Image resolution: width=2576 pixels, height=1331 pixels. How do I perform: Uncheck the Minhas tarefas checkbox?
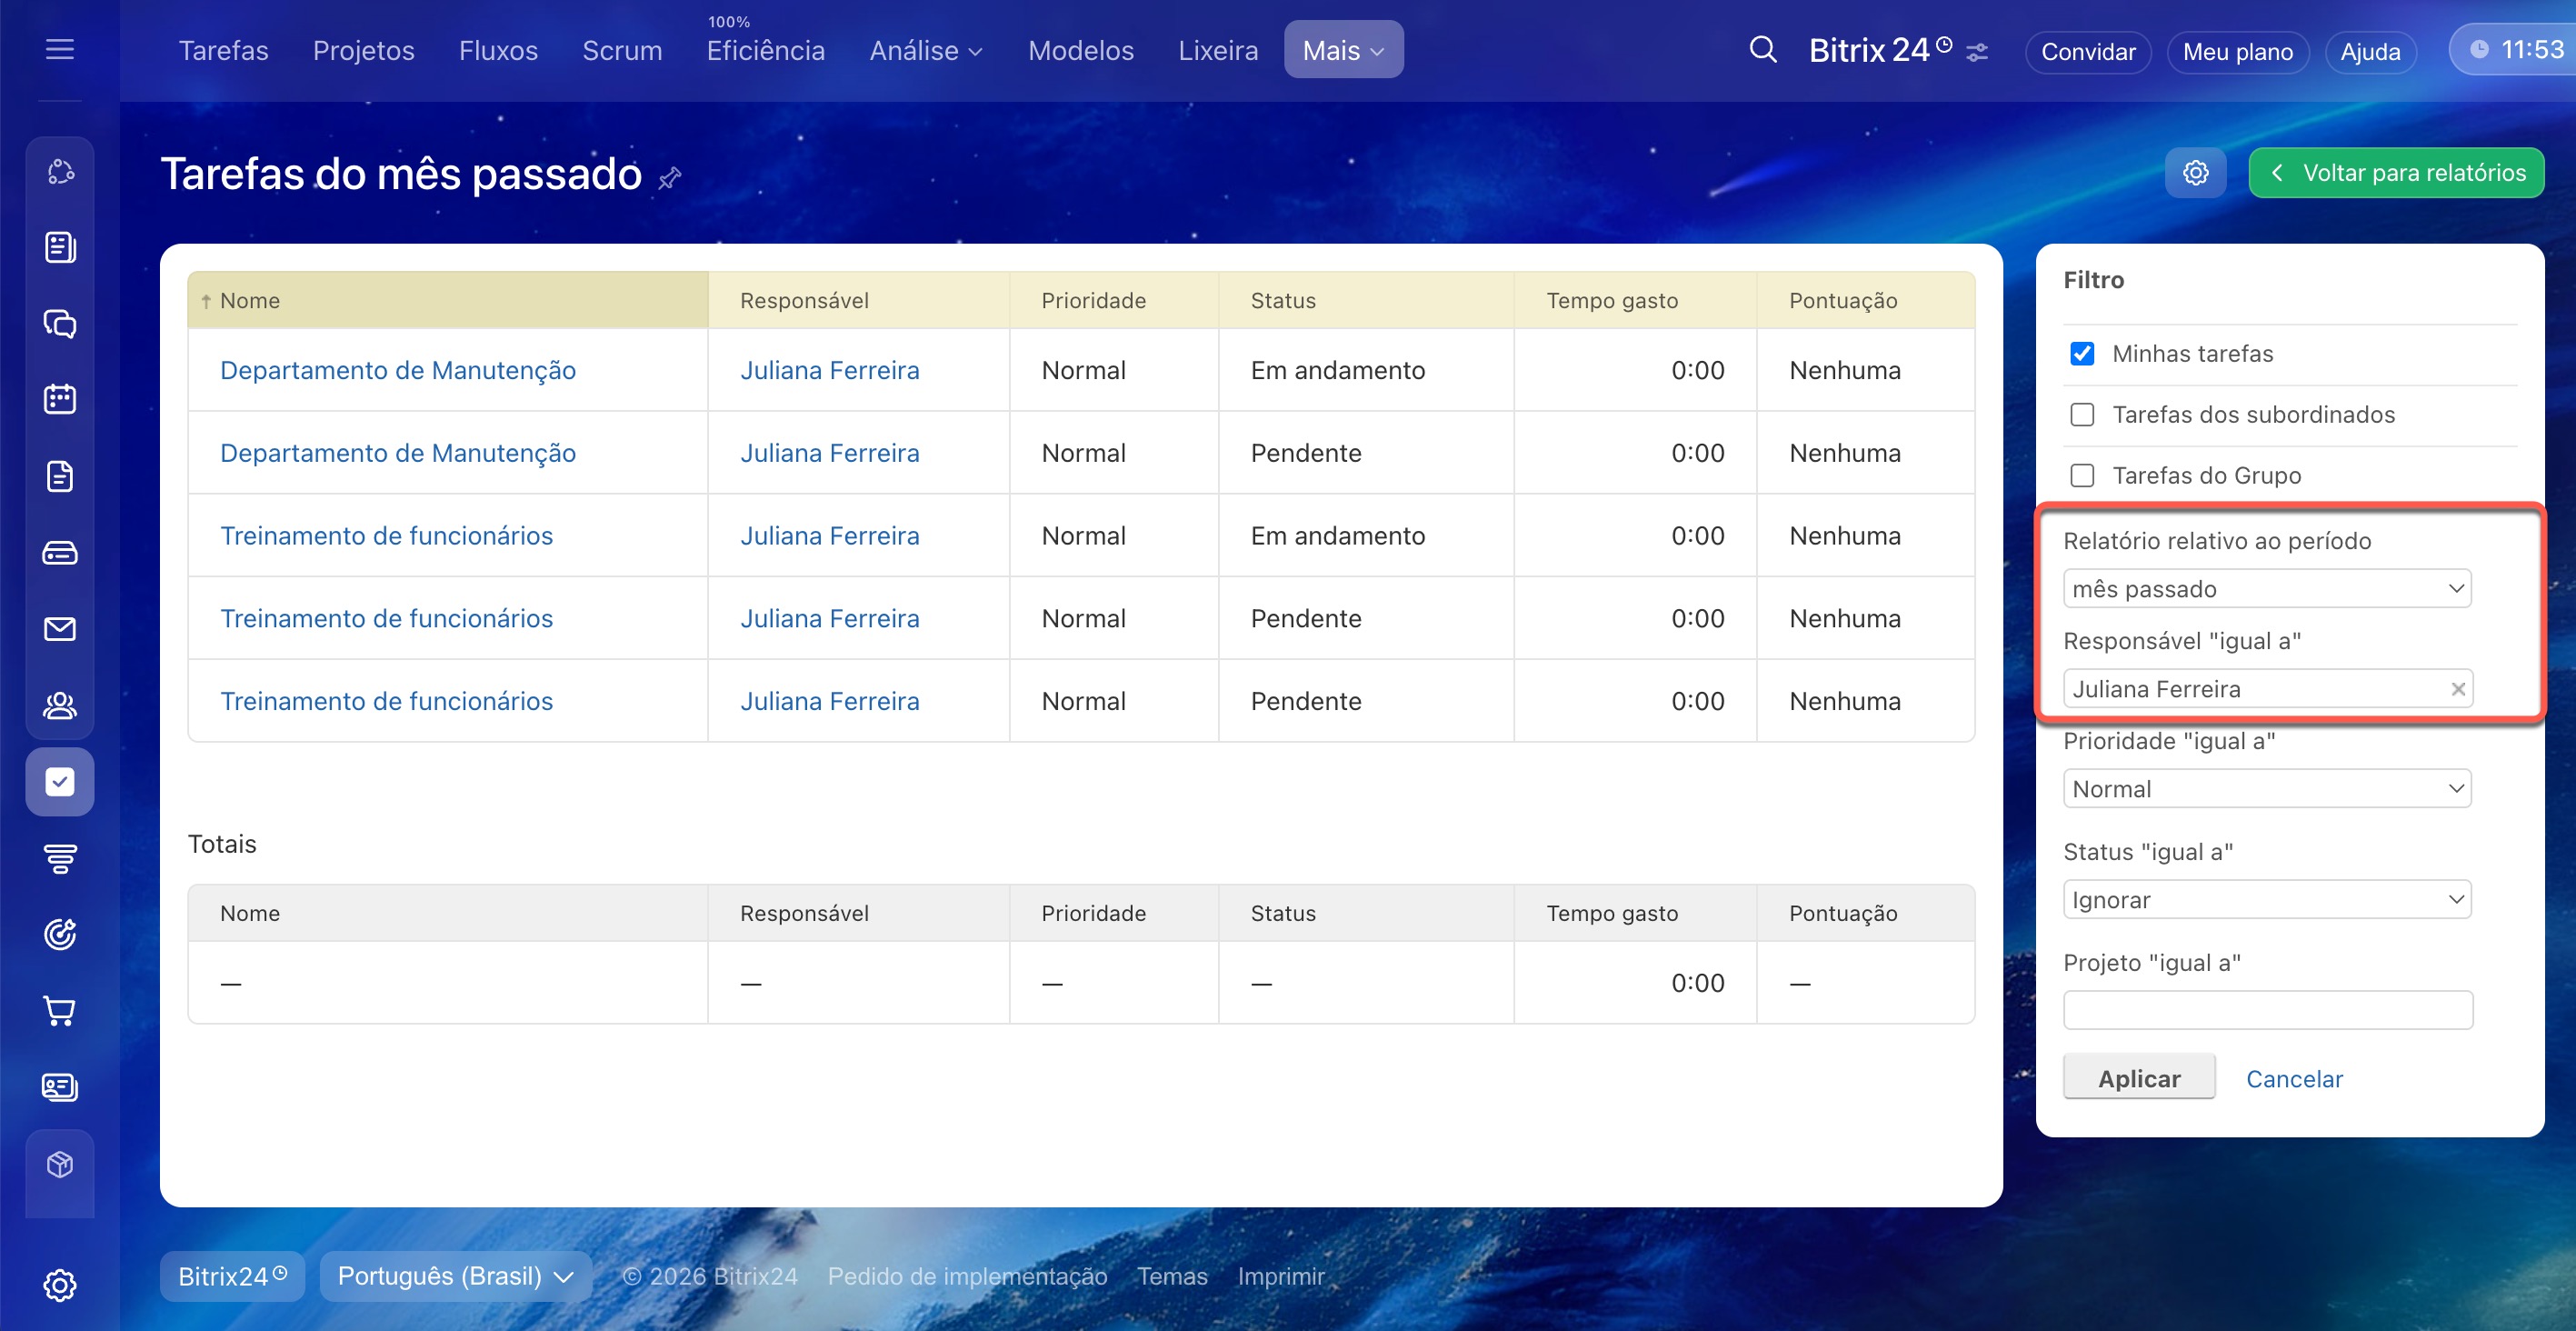click(x=2082, y=354)
